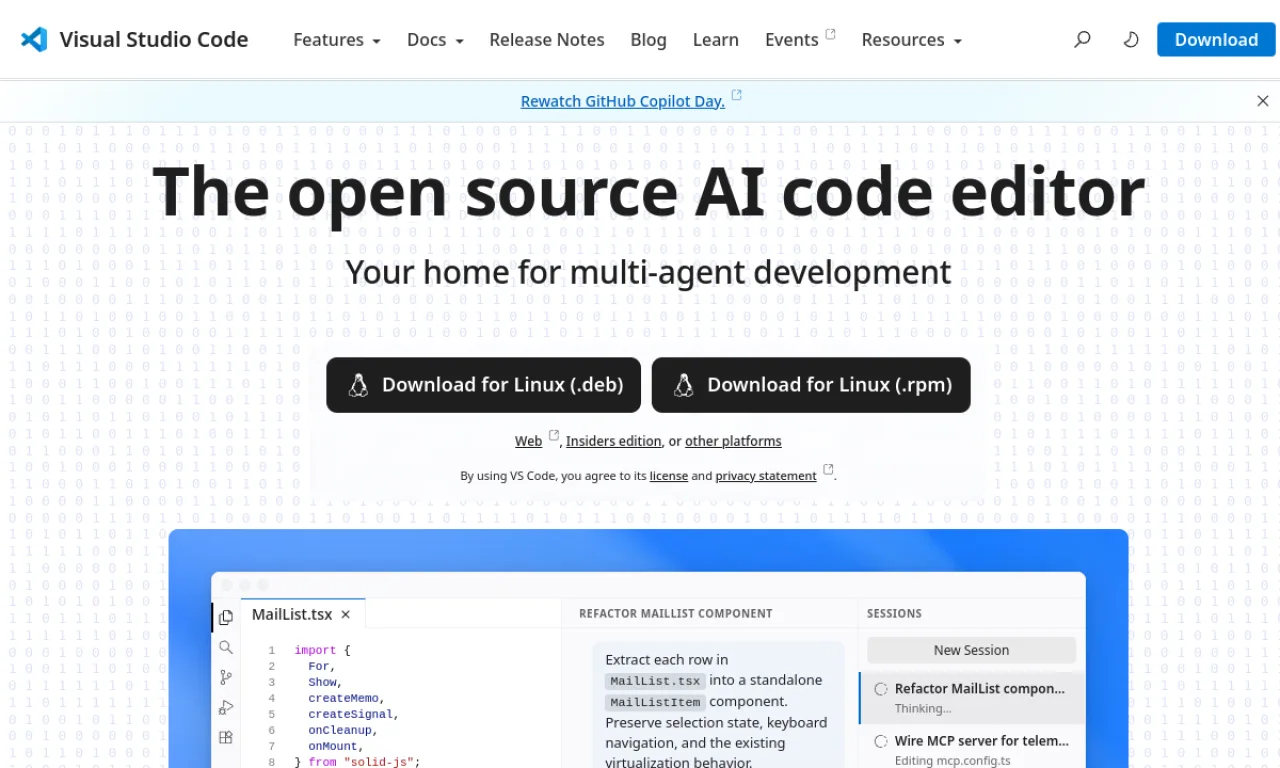The height and width of the screenshot is (768, 1280).
Task: Download for Linux (.deb) package
Action: (483, 385)
